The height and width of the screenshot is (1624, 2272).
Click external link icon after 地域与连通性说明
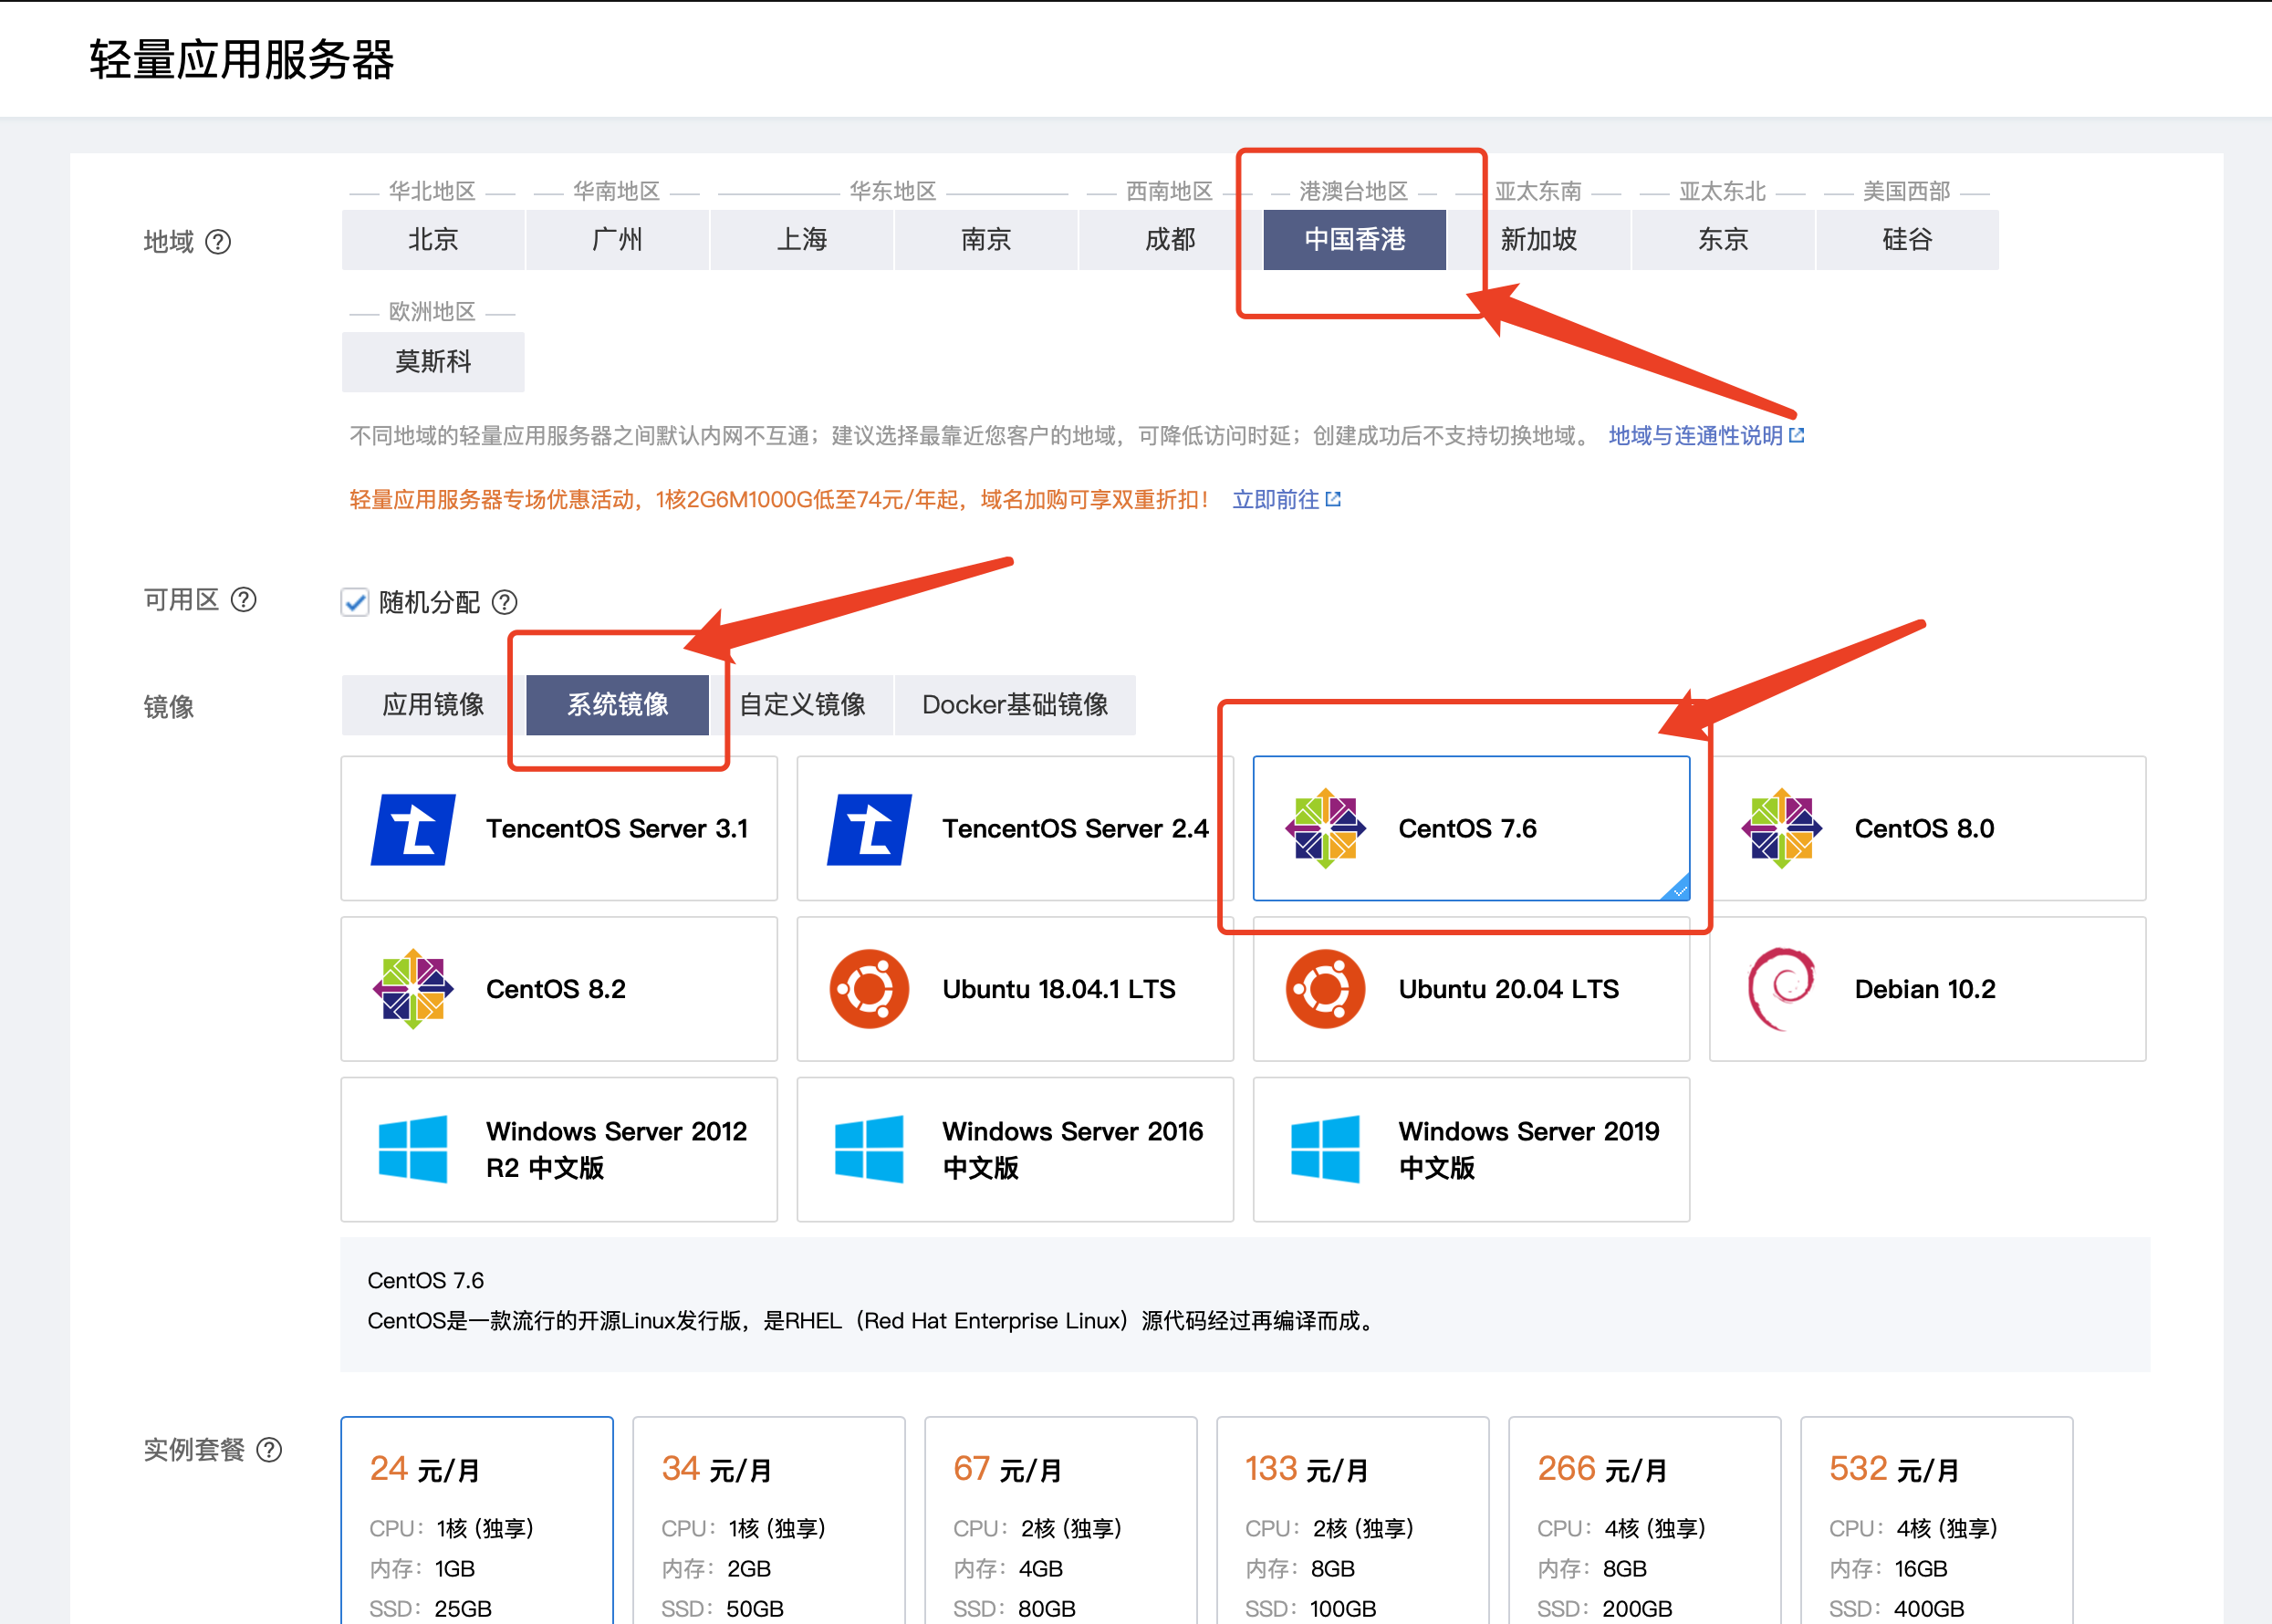(x=1797, y=435)
